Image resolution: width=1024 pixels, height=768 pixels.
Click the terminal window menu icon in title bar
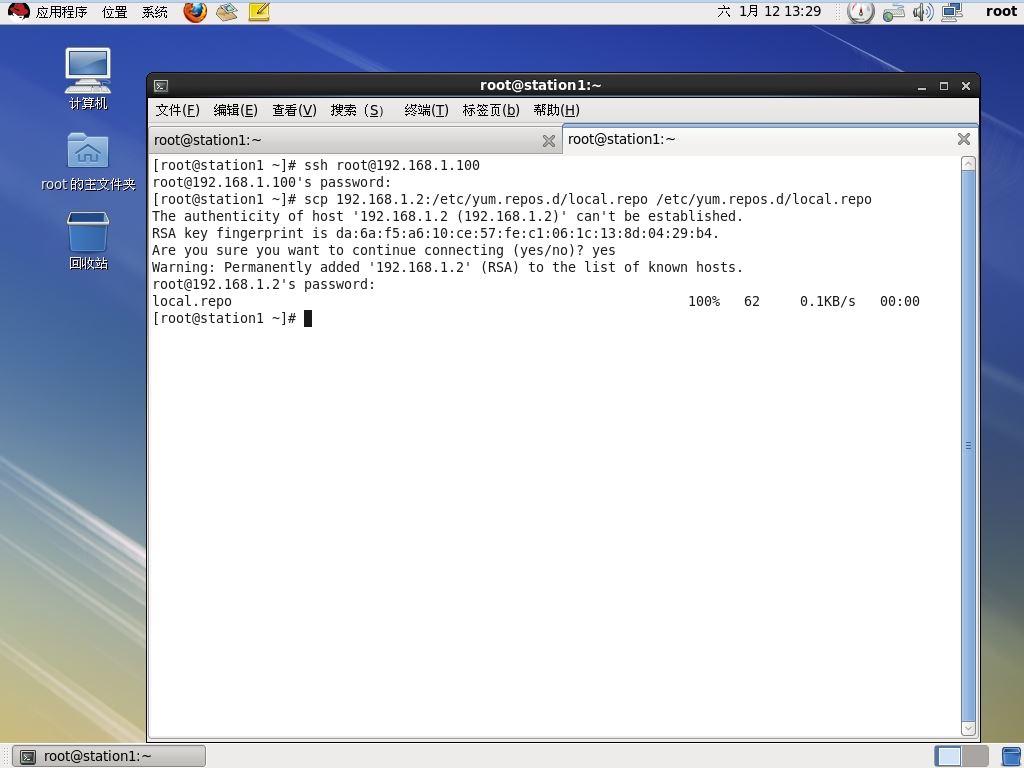tap(161, 86)
